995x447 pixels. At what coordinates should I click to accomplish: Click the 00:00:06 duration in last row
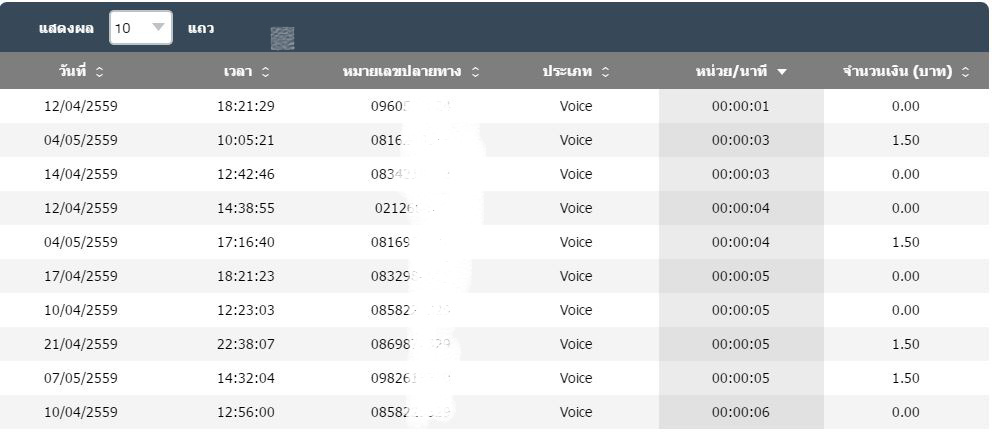(x=740, y=412)
